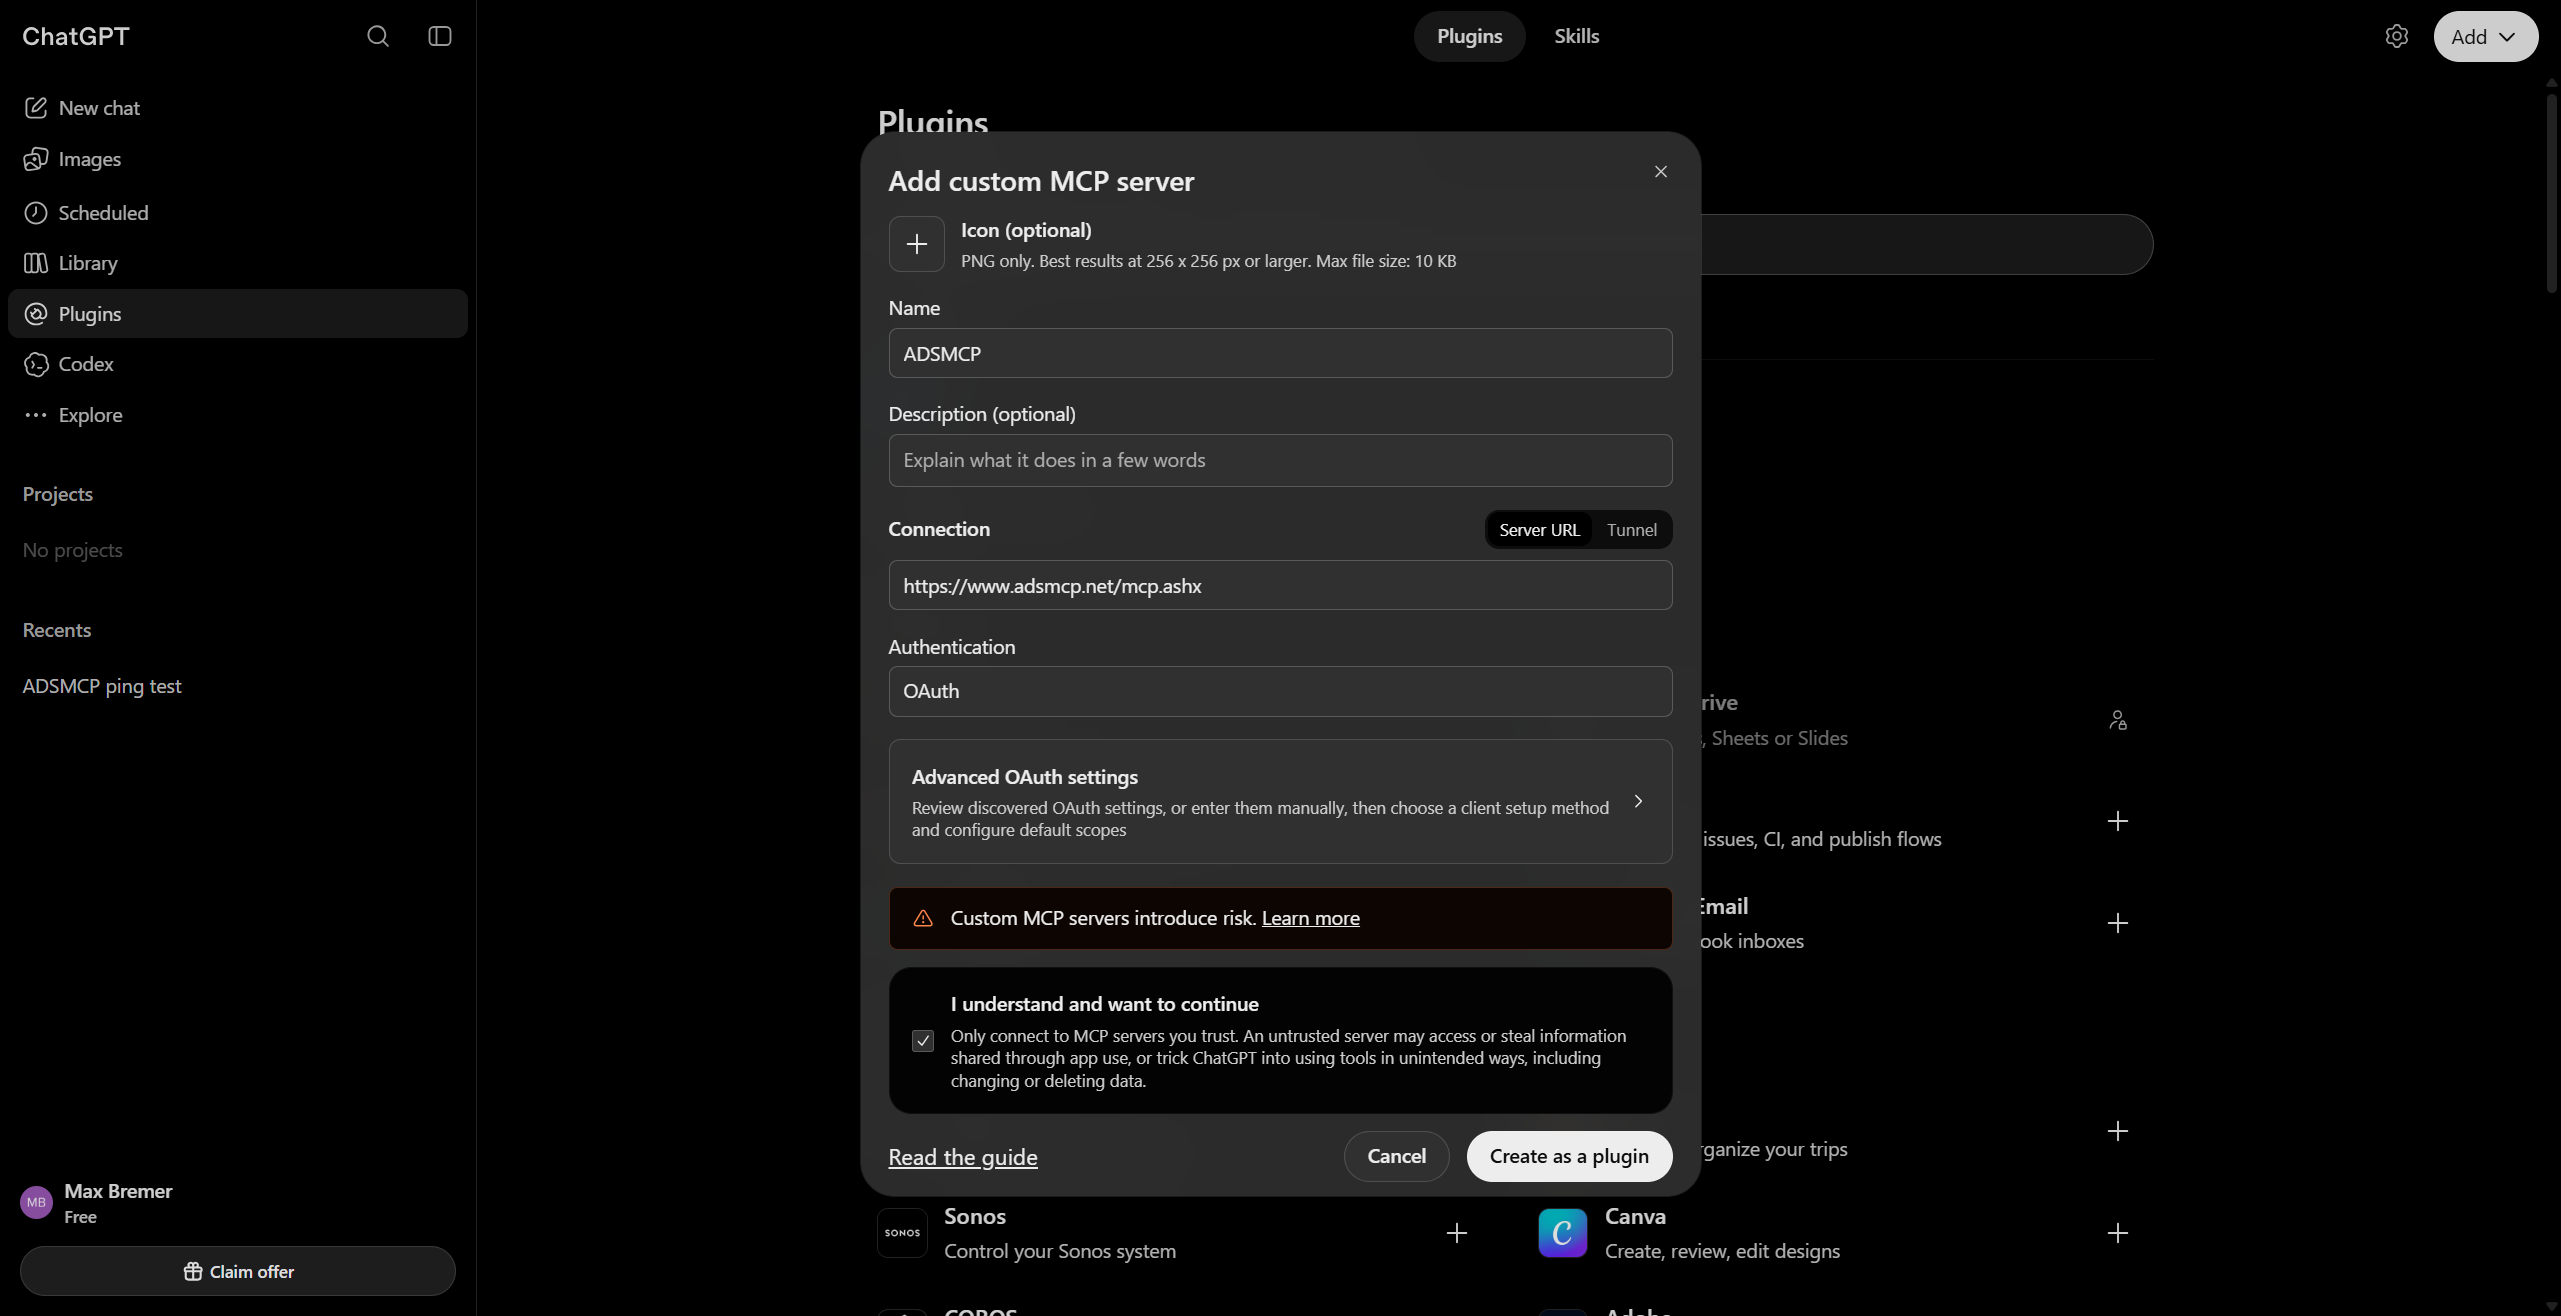
Task: Uncheck I understand and want to continue
Action: (x=923, y=1041)
